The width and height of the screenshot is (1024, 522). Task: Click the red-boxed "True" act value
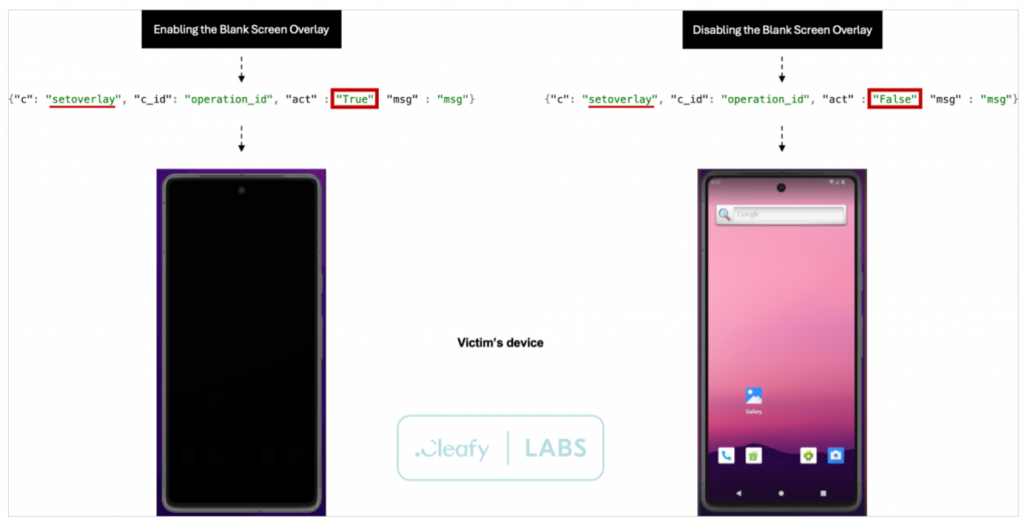point(355,99)
